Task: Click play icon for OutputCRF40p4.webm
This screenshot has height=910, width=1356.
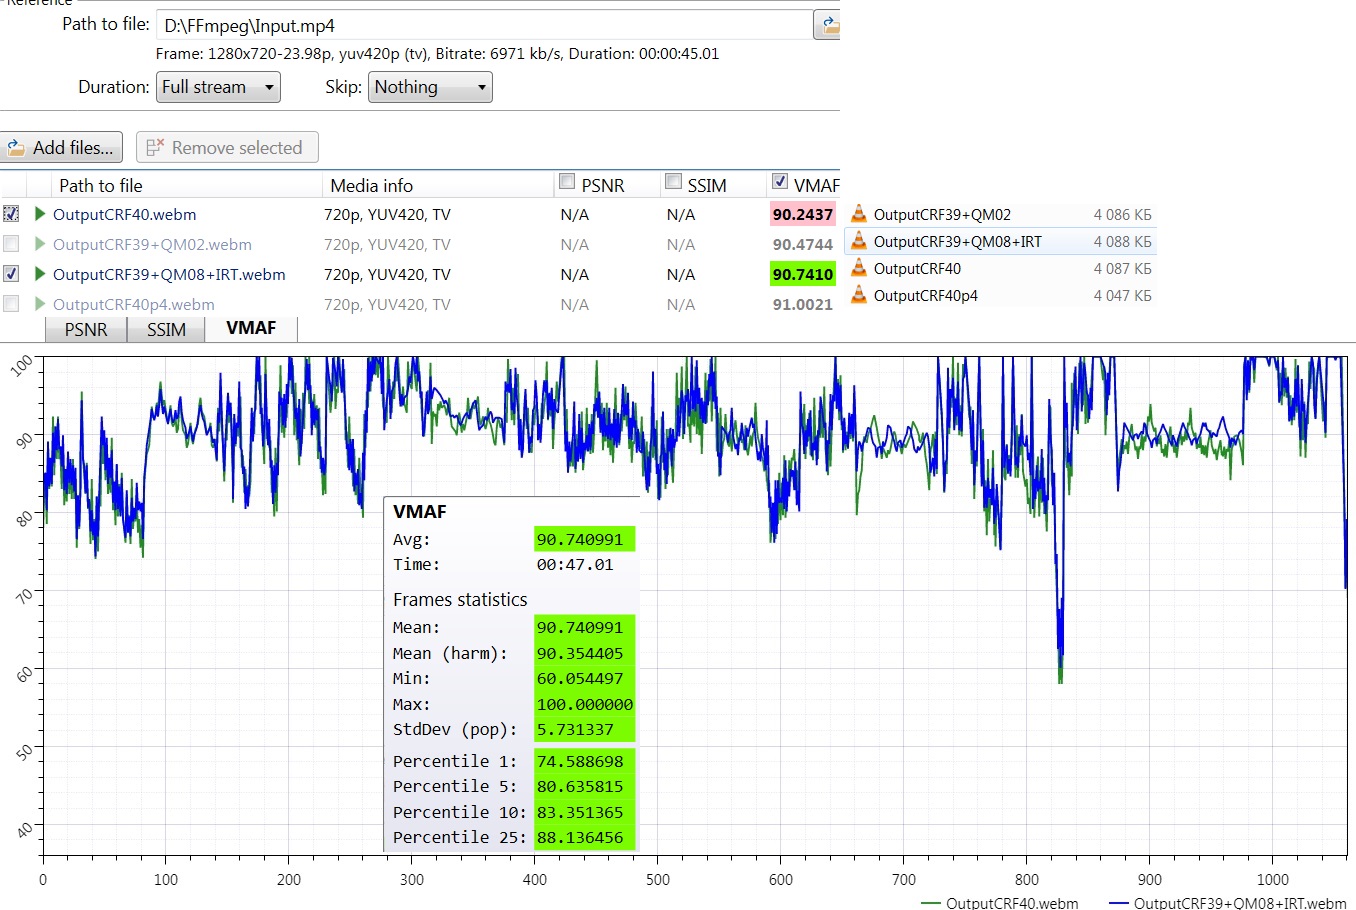Action: tap(40, 304)
